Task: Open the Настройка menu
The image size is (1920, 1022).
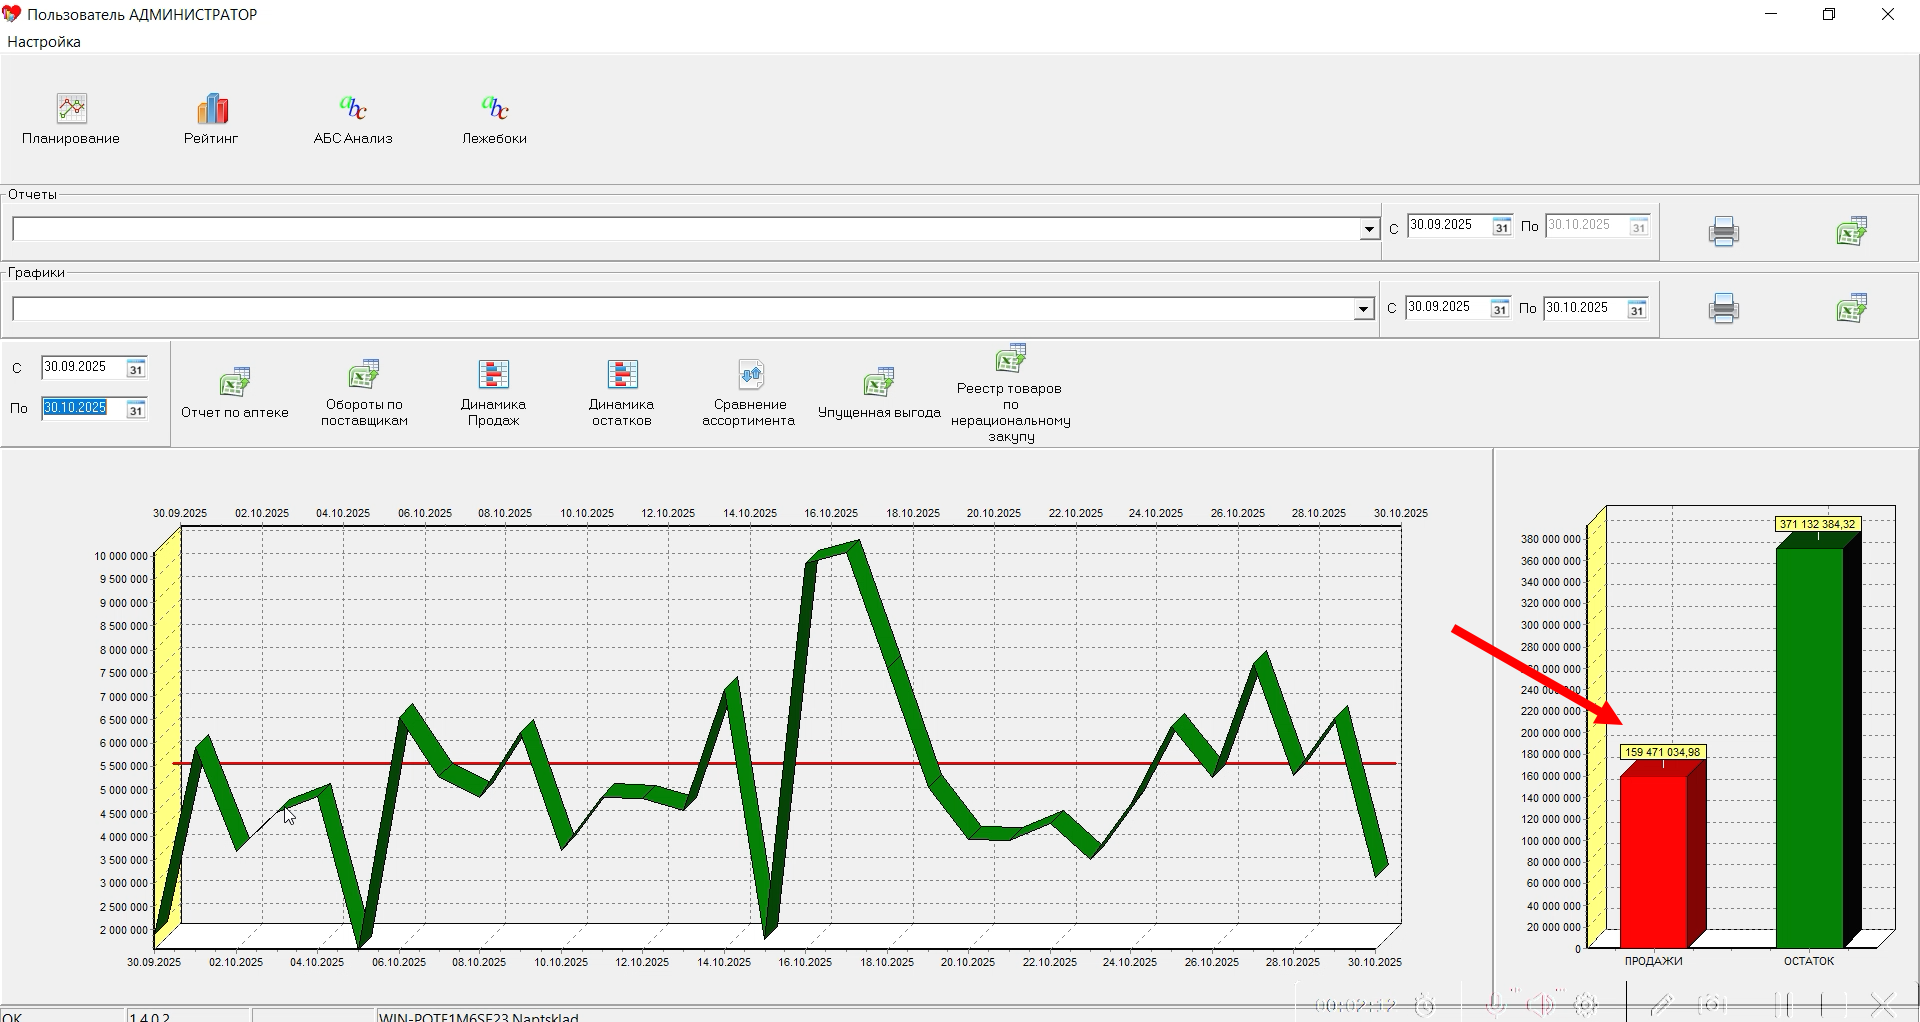Action: (x=44, y=42)
